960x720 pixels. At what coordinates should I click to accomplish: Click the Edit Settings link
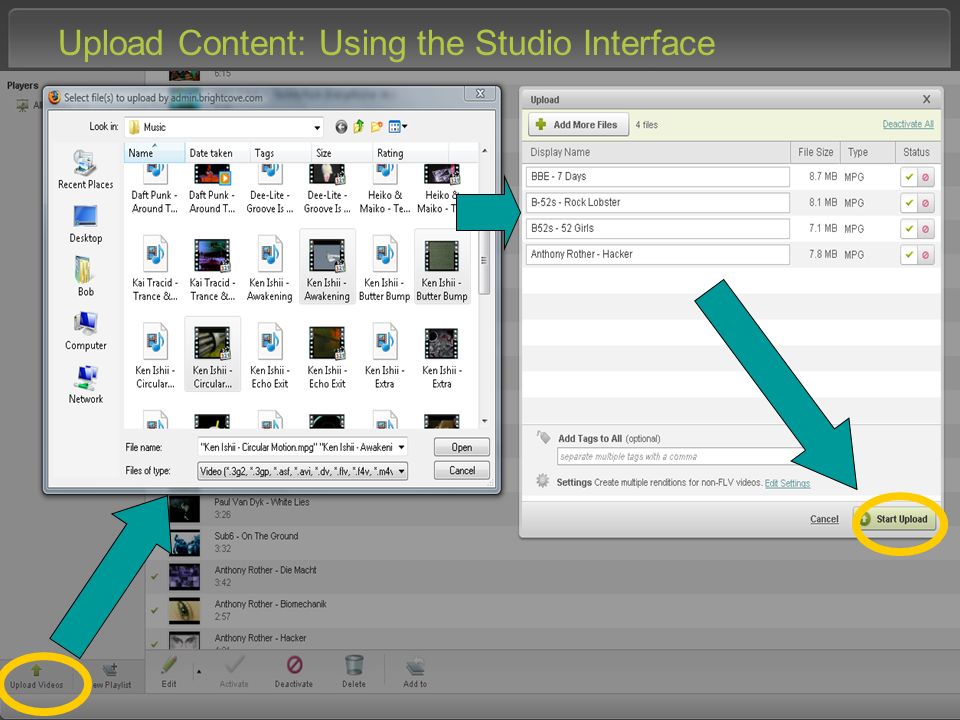pos(787,483)
